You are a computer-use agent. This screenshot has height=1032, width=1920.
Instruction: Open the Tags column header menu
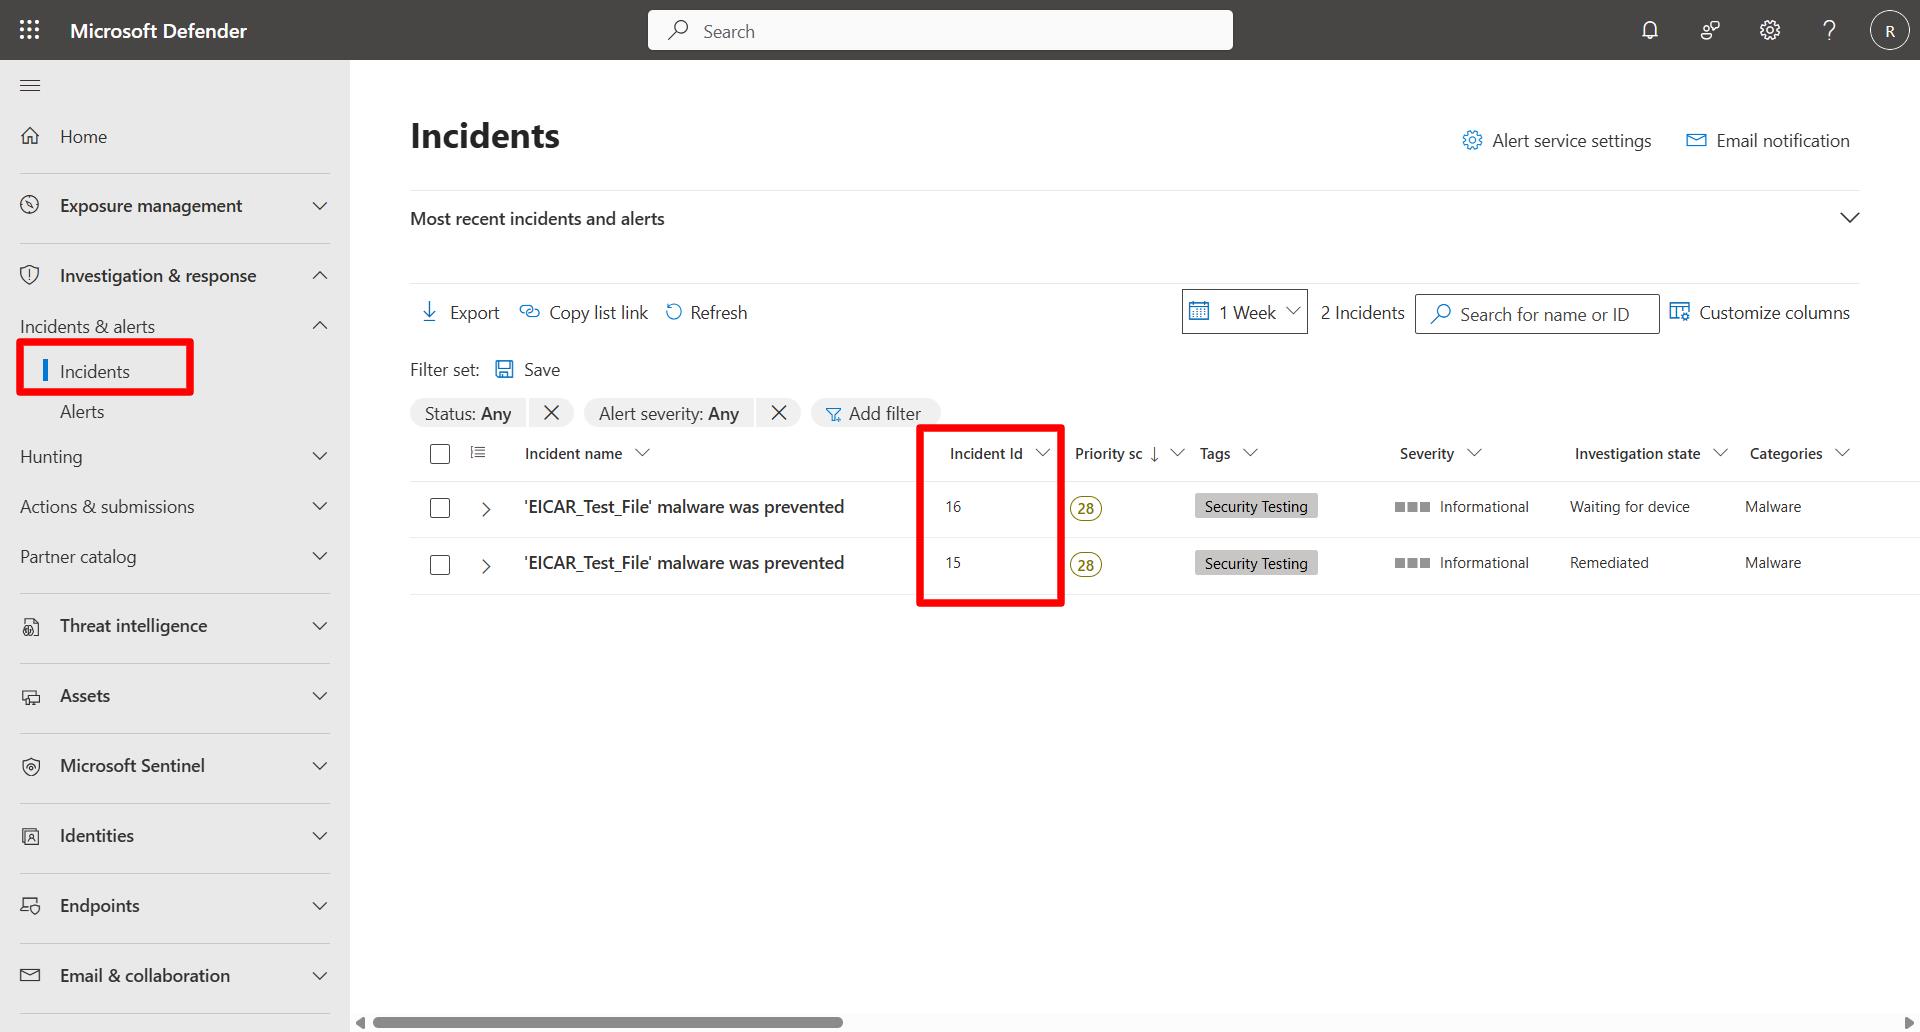[x=1249, y=453]
